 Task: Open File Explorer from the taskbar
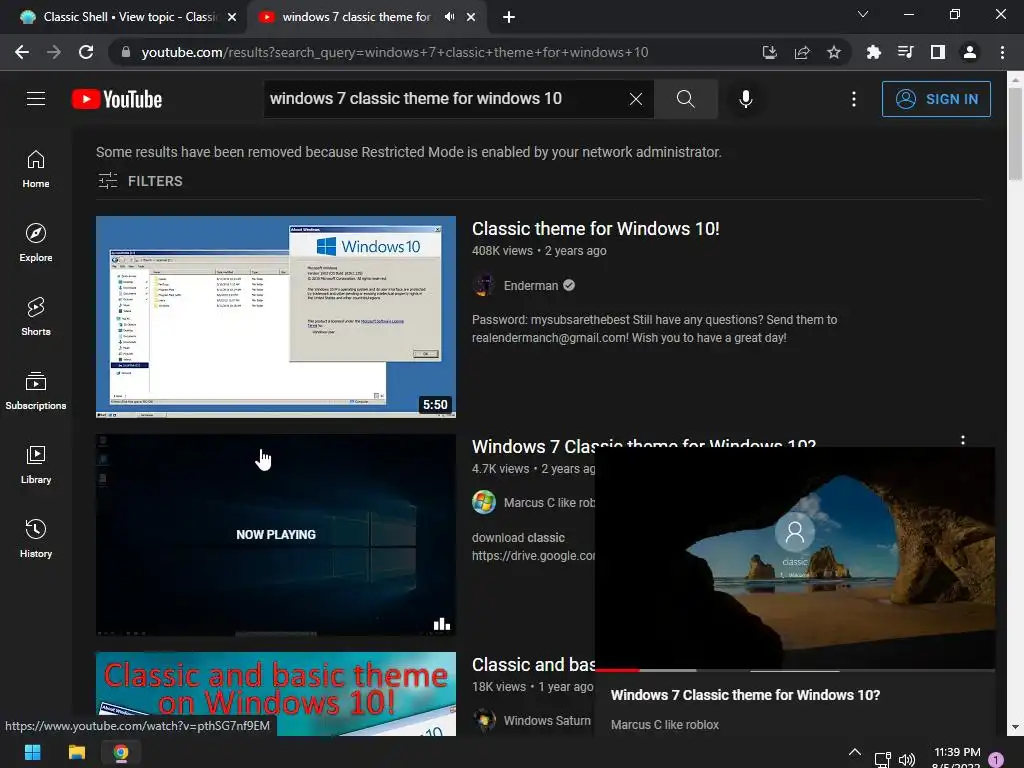coord(76,752)
